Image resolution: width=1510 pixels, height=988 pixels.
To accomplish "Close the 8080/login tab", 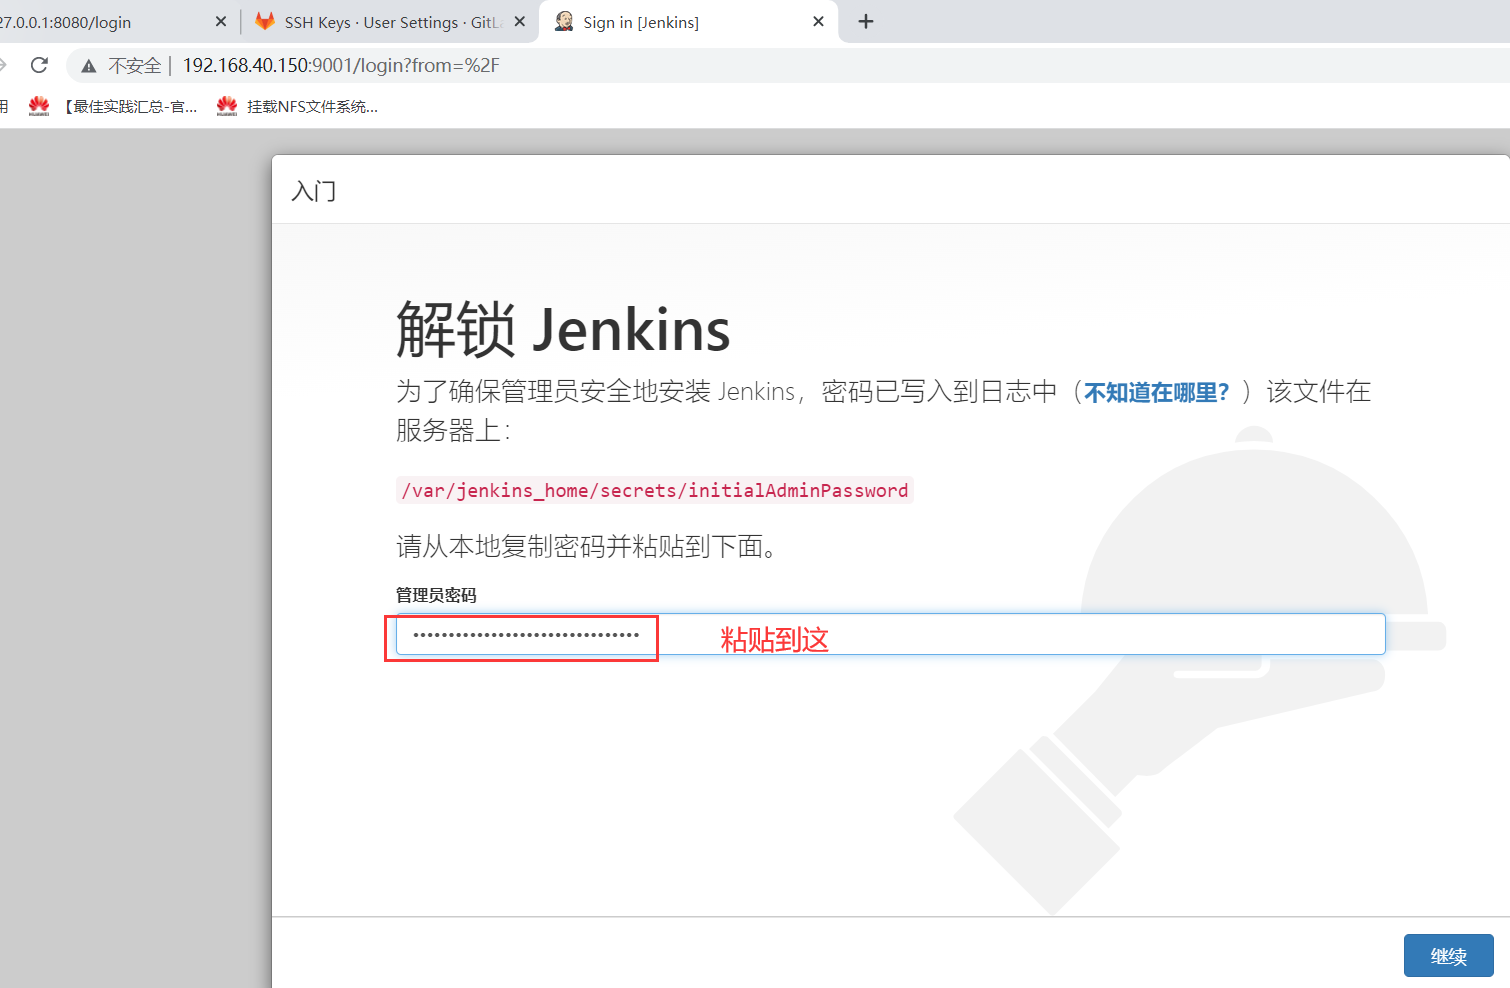I will [221, 21].
